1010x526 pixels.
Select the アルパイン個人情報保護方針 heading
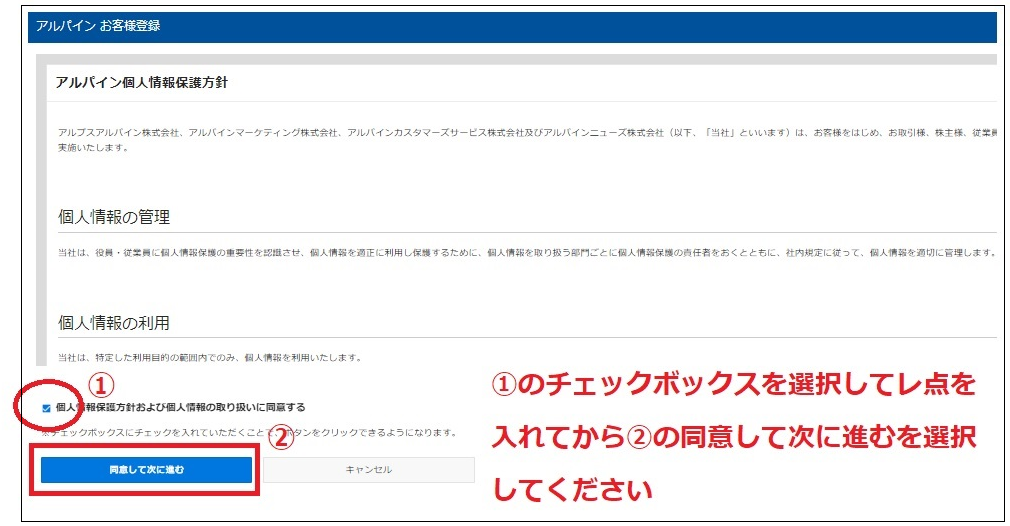click(142, 82)
